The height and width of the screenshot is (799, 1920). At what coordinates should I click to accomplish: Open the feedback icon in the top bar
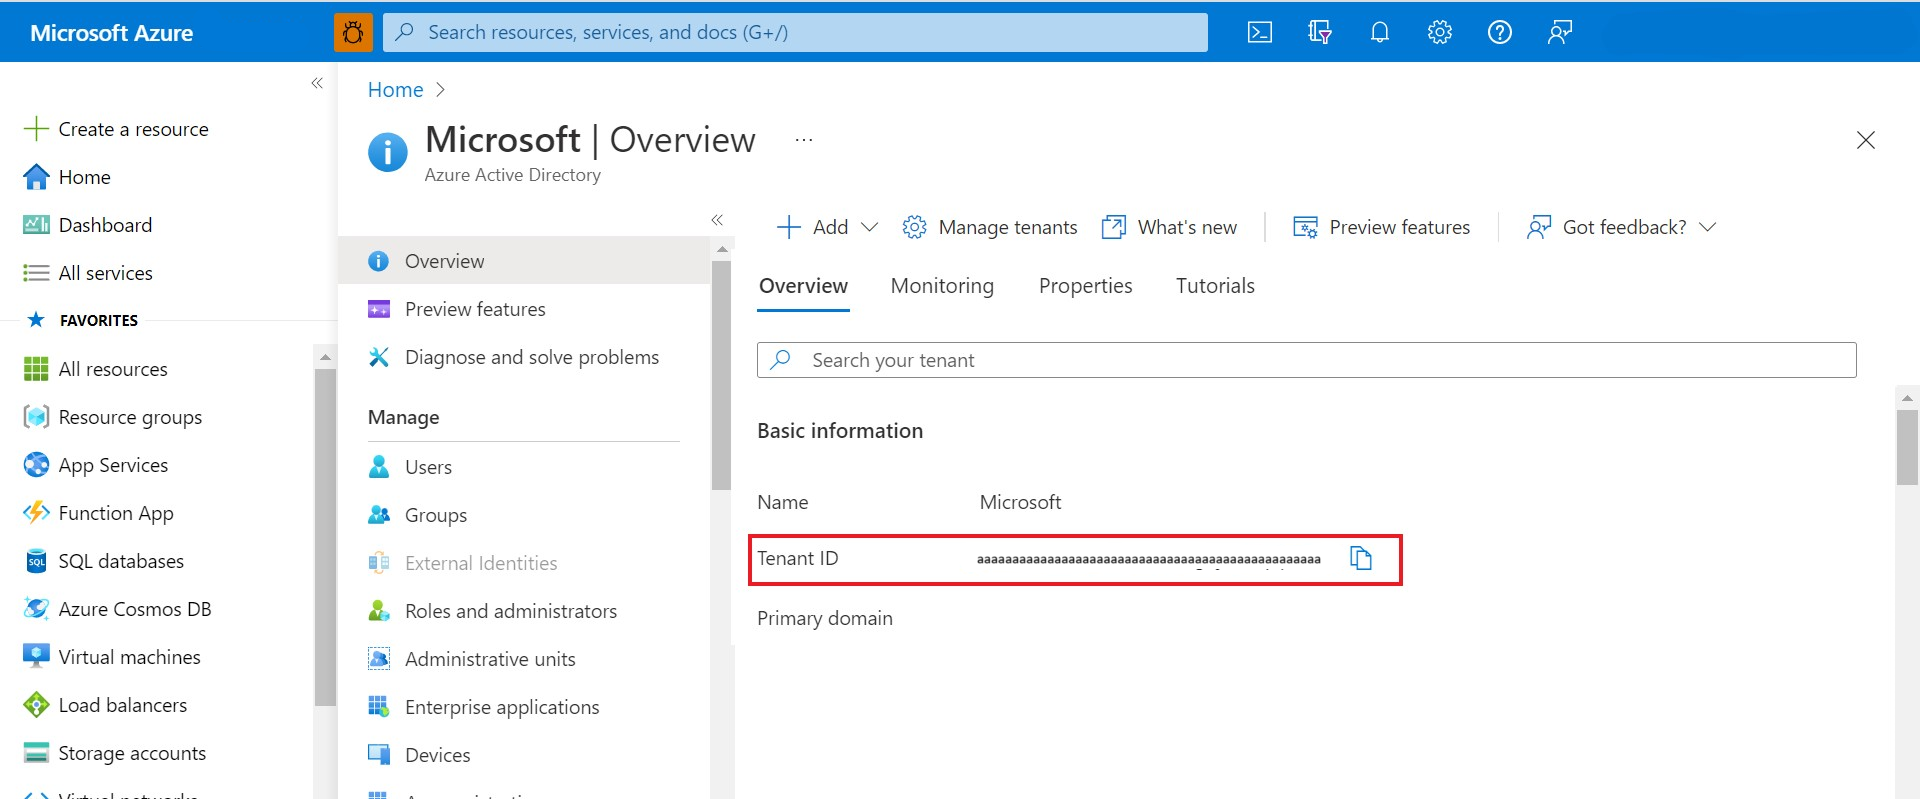[x=1560, y=32]
